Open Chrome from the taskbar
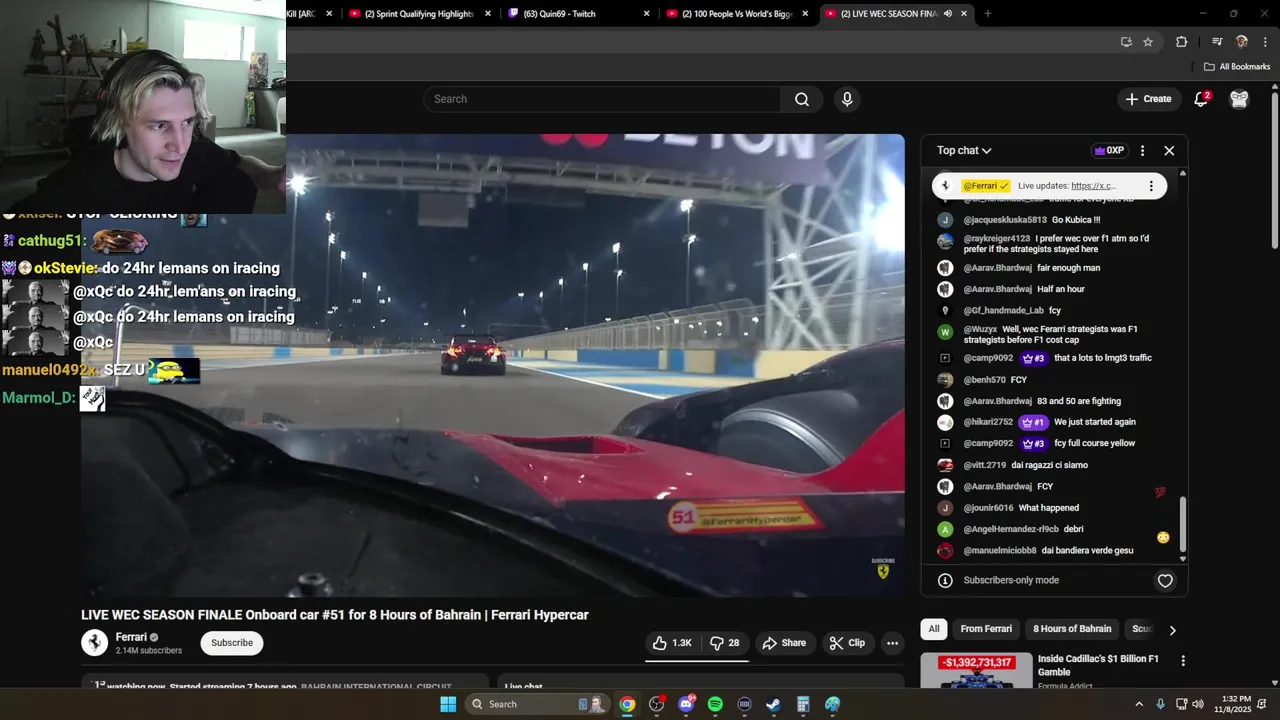The height and width of the screenshot is (720, 1280). pyautogui.click(x=627, y=704)
